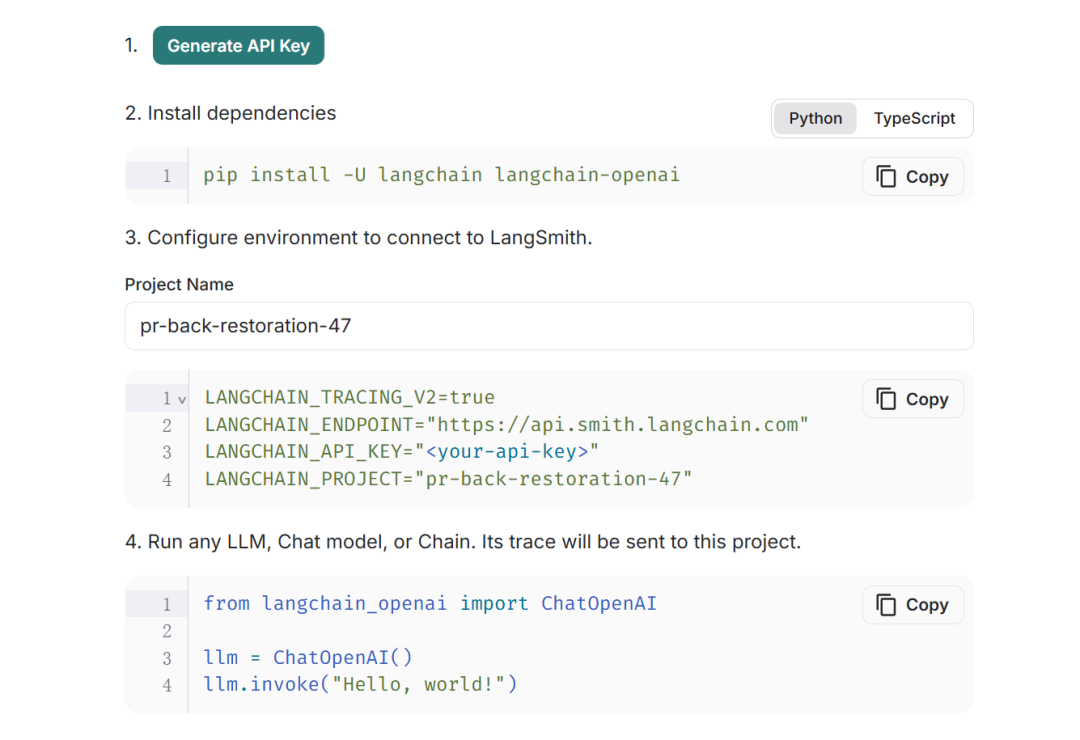Viewport: 1080px width, 740px height.
Task: Copy the ChatOpenAI Python code snippet
Action: tap(913, 604)
